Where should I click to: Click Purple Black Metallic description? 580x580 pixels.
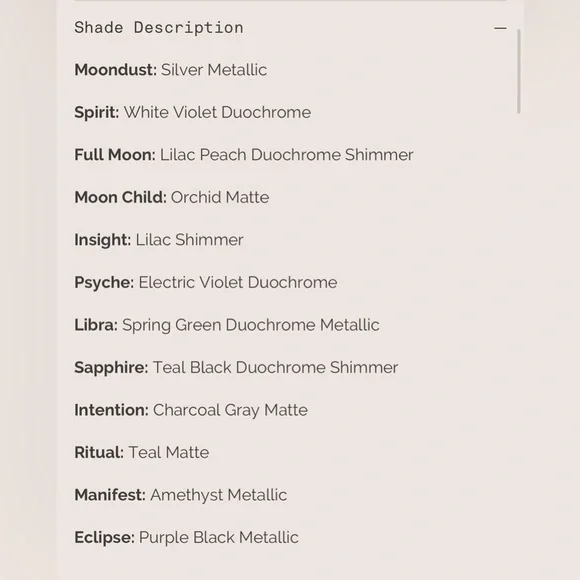(x=219, y=538)
